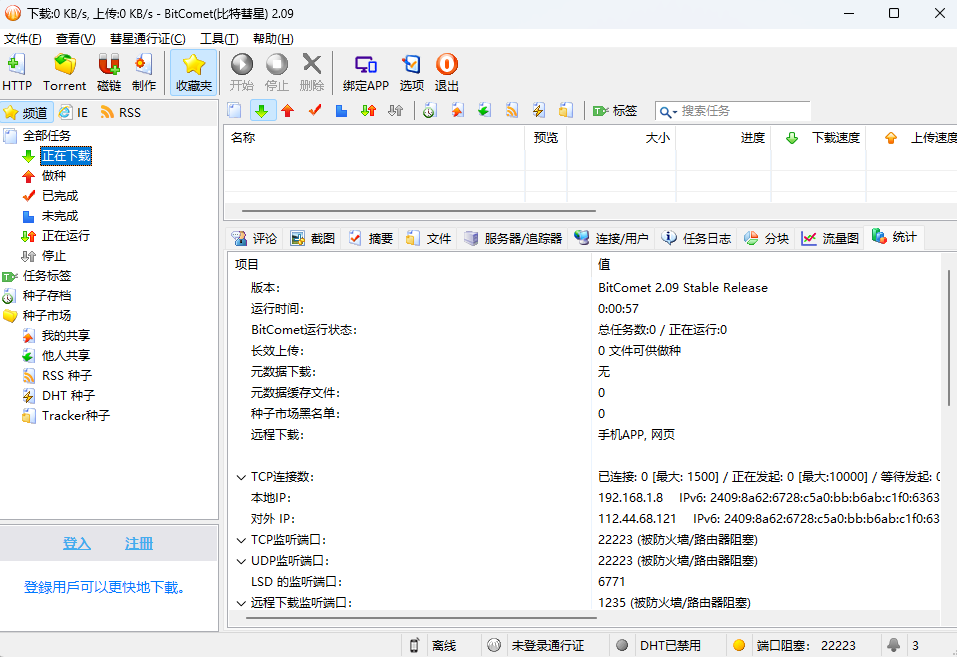
Task: Open the 查看(V) menu
Action: point(75,38)
